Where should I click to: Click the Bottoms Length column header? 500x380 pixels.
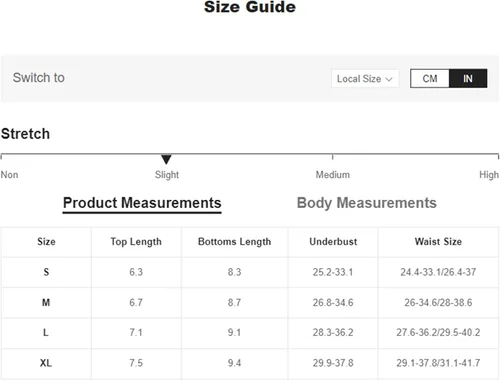tap(234, 242)
